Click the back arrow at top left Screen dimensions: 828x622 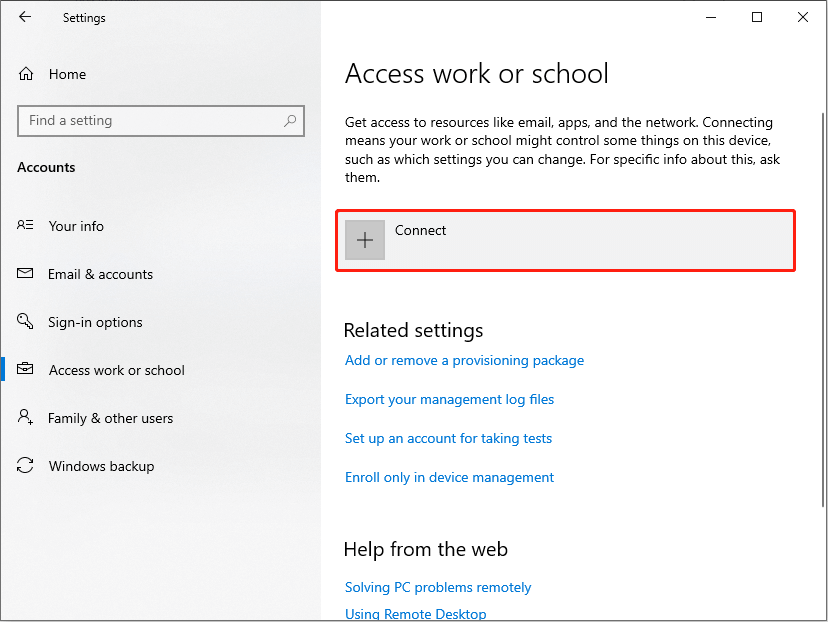[24, 17]
